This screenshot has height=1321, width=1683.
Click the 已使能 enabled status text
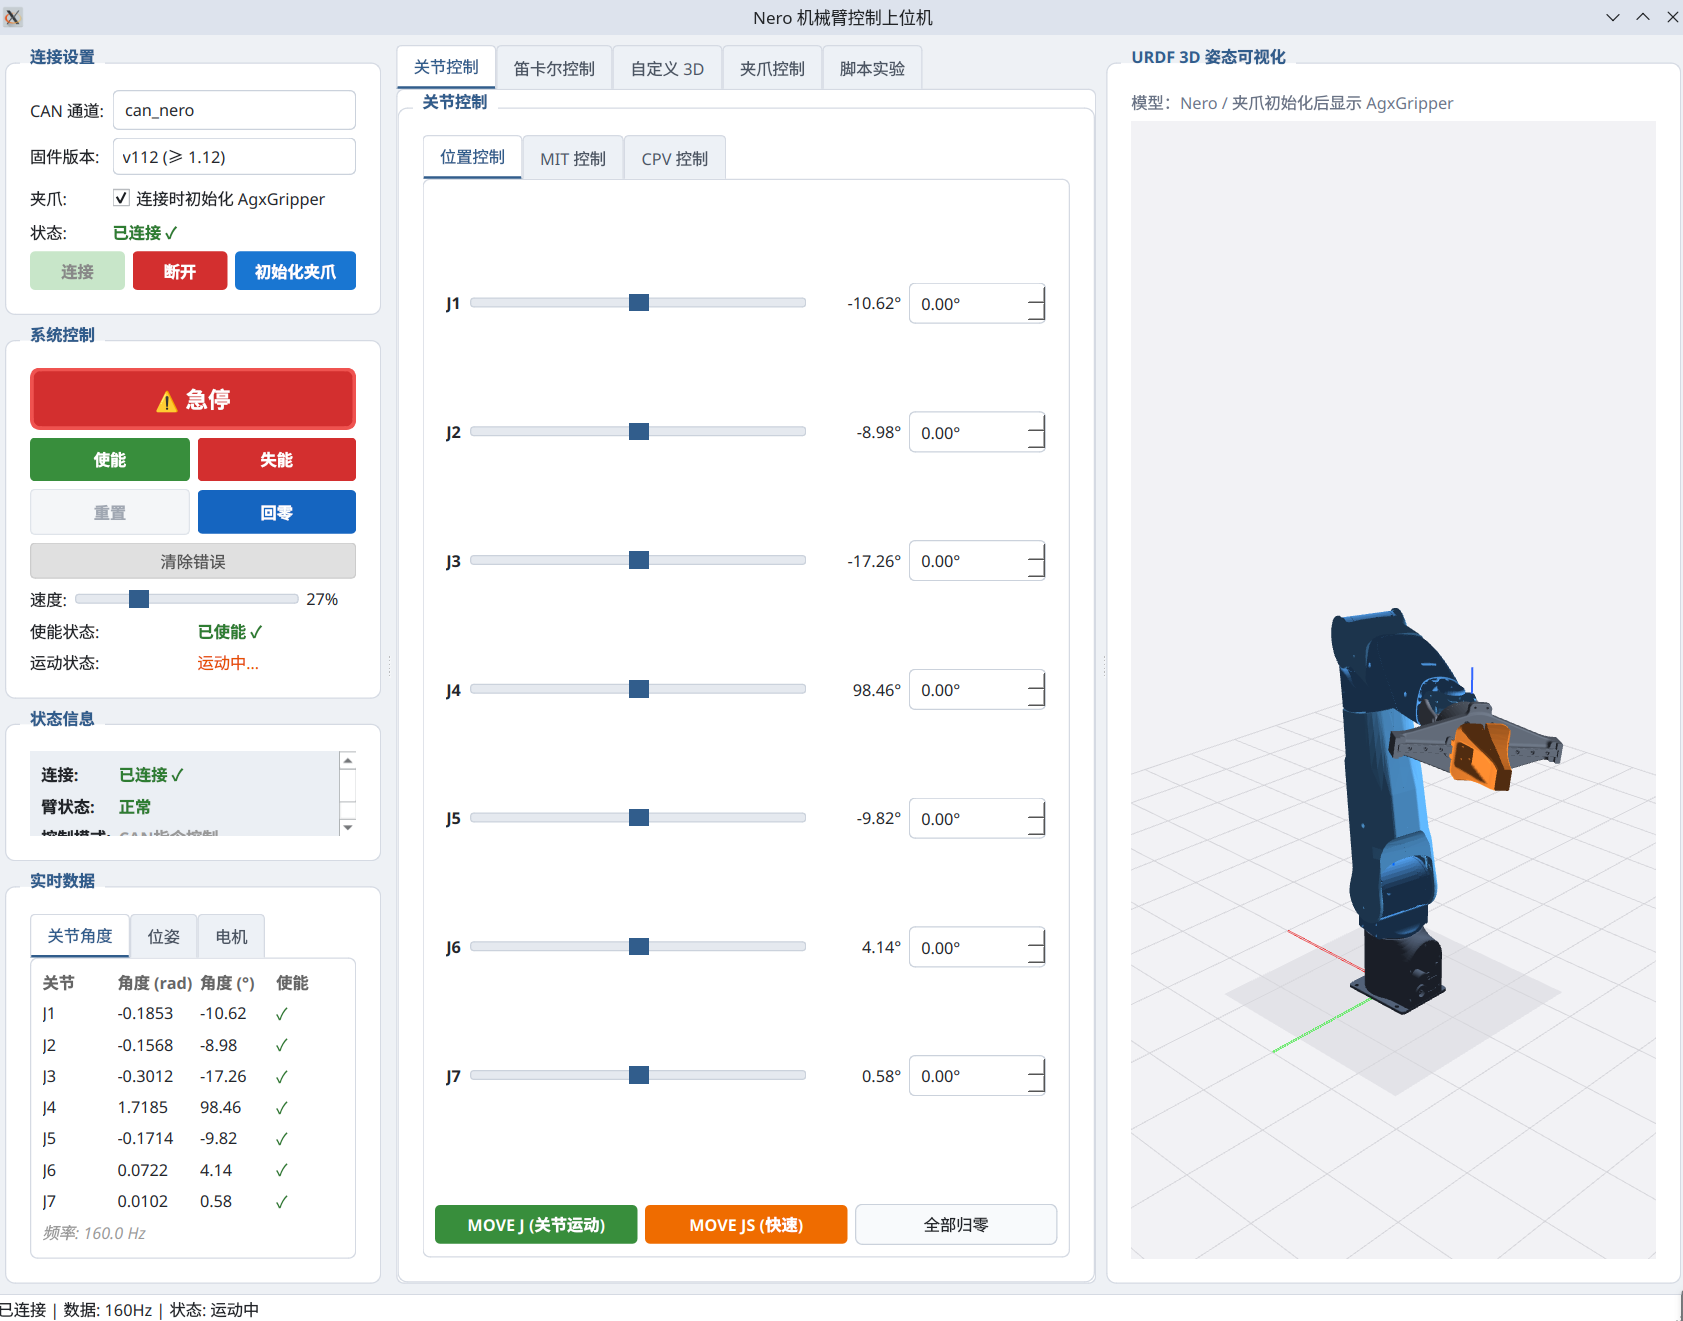(230, 632)
